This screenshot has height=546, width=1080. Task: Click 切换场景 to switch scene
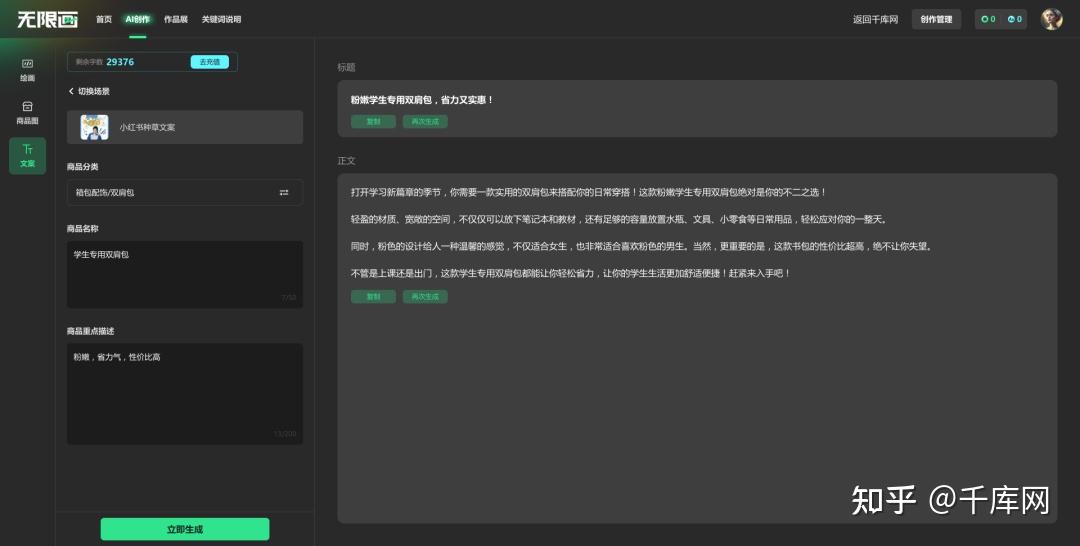coord(94,91)
